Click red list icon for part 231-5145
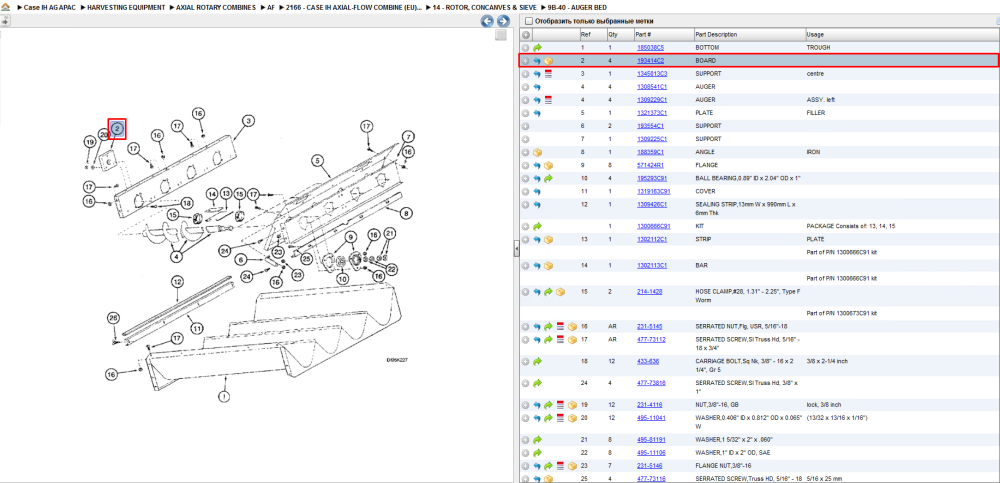 point(560,326)
